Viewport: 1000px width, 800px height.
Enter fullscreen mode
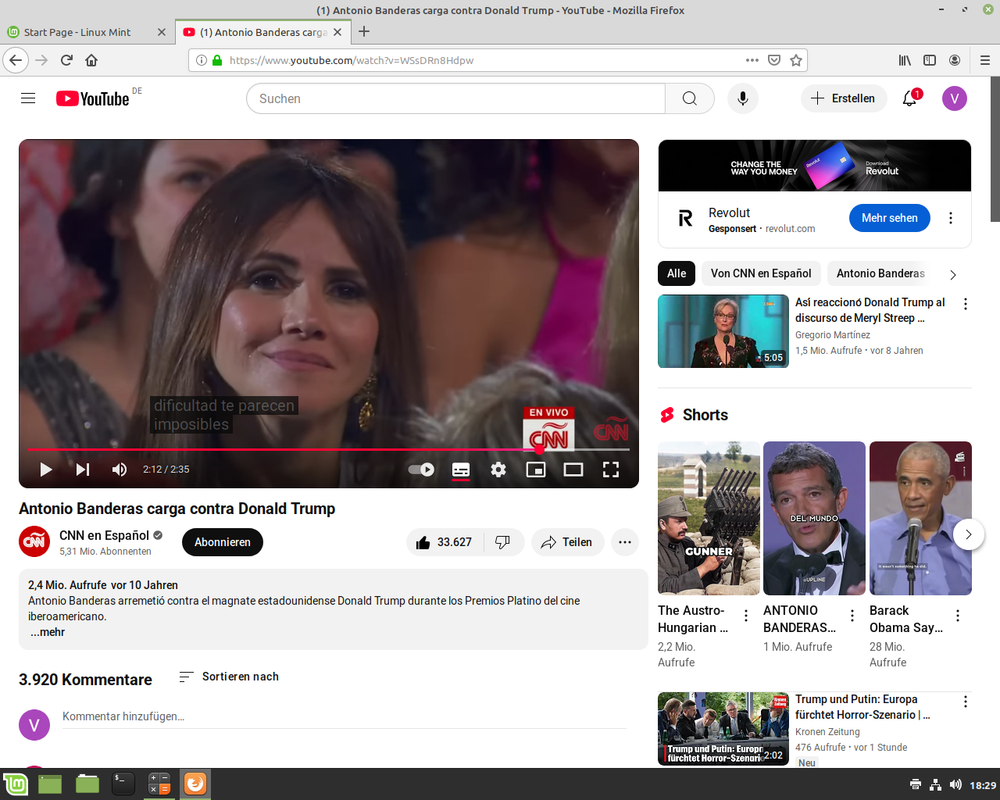tap(611, 470)
